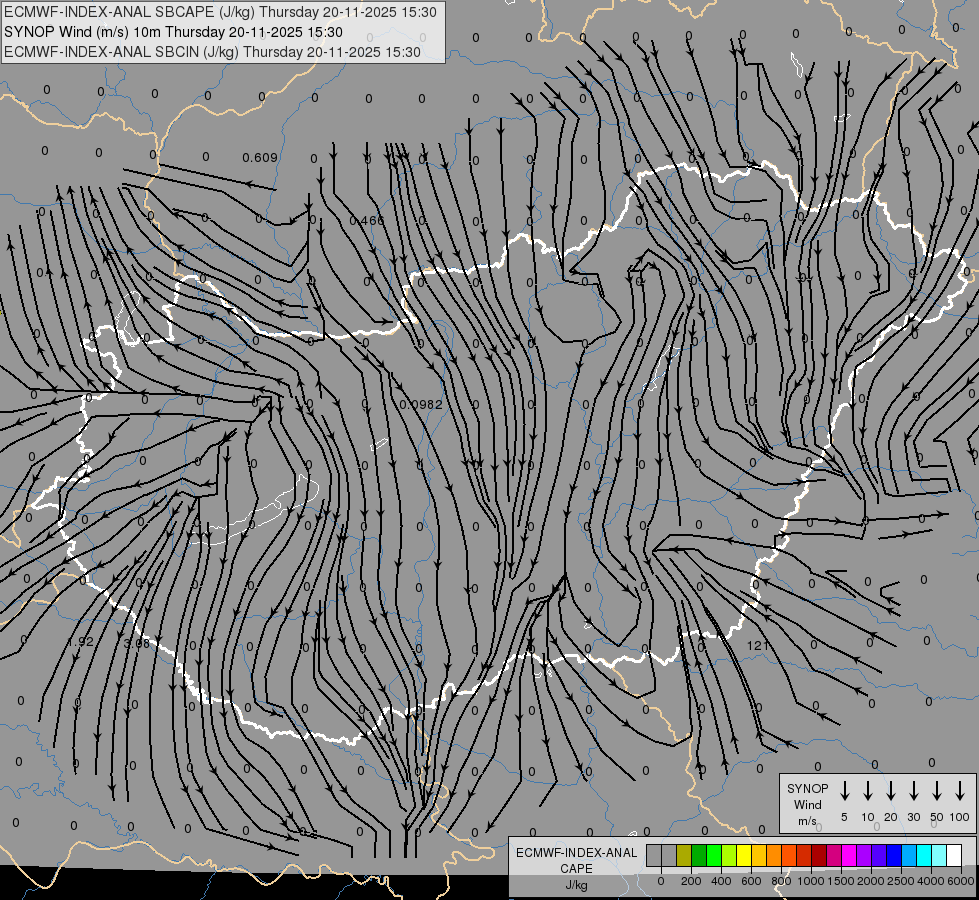Viewport: 979px width, 900px height.
Task: Click the 20 m/s wind arrow in legend
Action: (891, 791)
